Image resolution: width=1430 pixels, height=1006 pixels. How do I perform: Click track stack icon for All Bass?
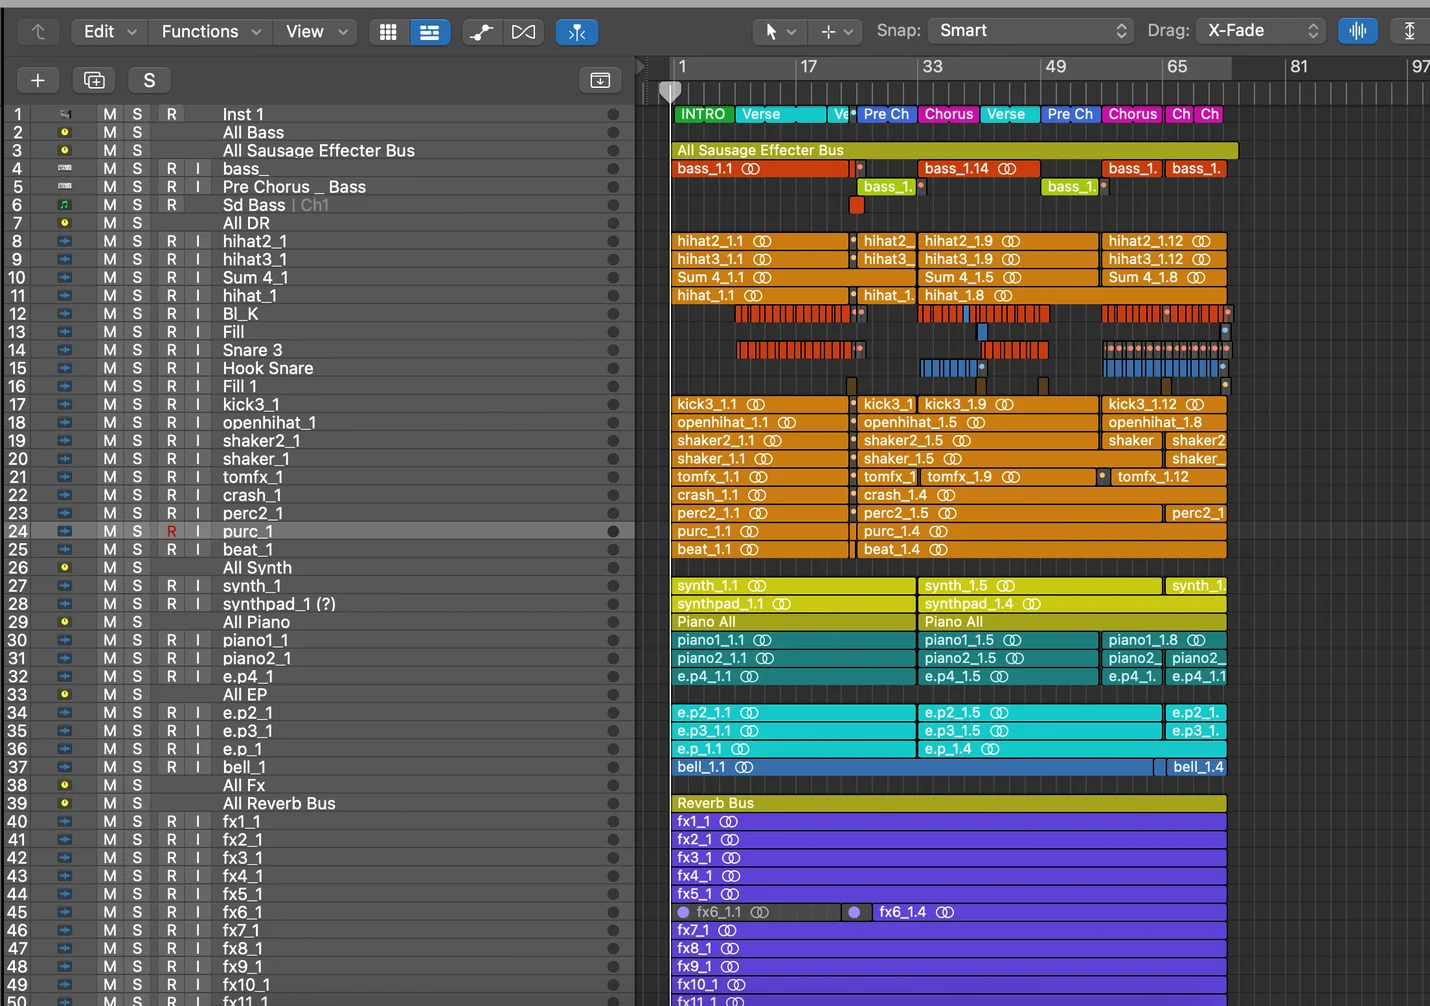[x=65, y=132]
